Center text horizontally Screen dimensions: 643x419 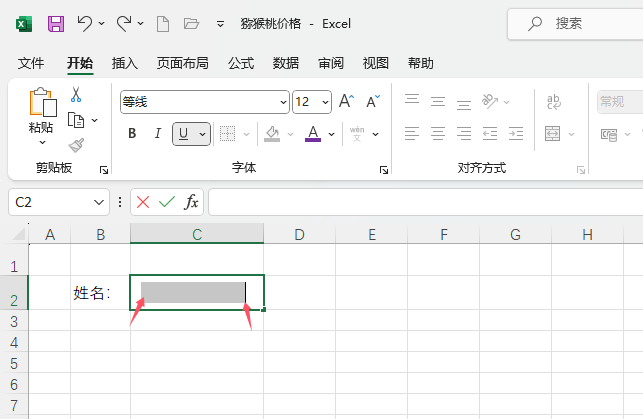click(x=438, y=134)
